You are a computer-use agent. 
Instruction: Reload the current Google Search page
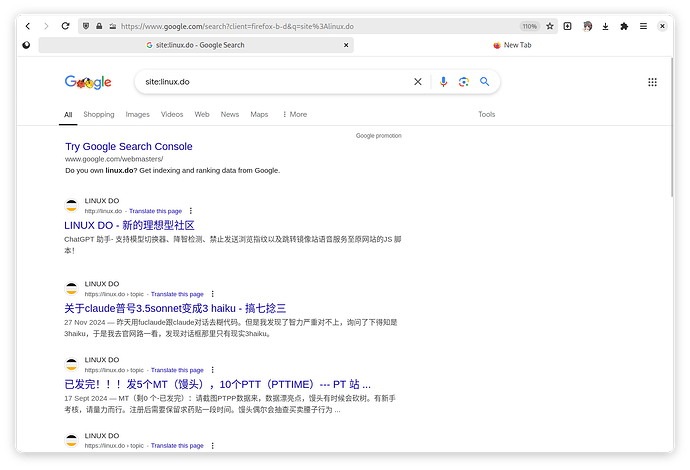coord(66,26)
